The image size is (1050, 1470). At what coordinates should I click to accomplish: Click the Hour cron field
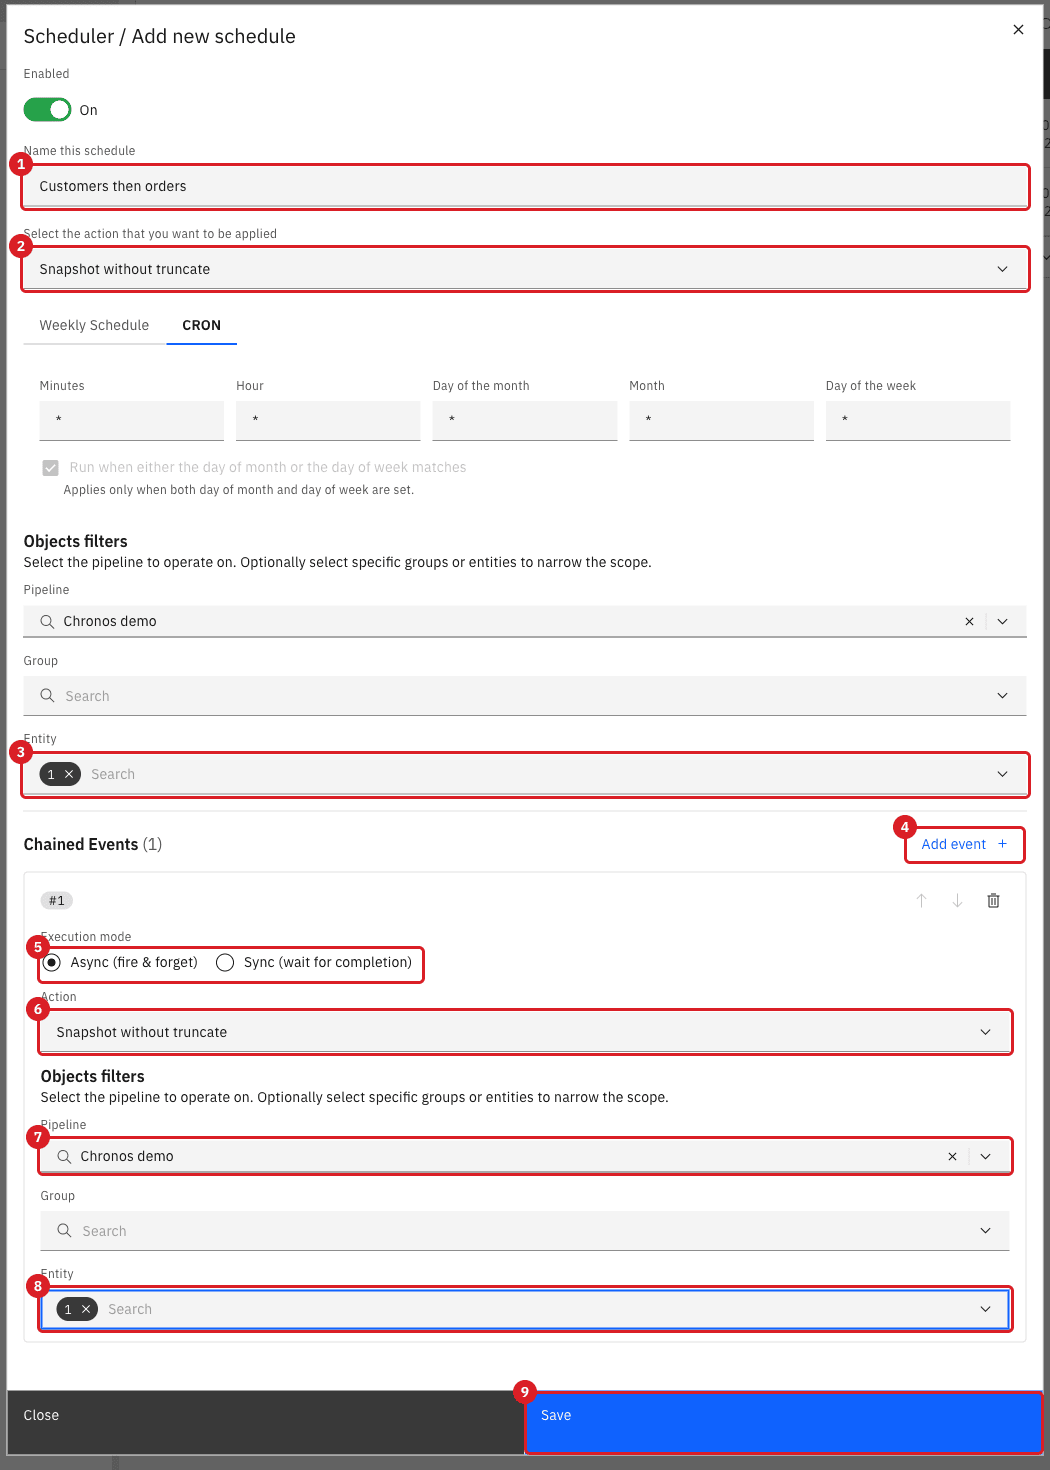coord(328,420)
